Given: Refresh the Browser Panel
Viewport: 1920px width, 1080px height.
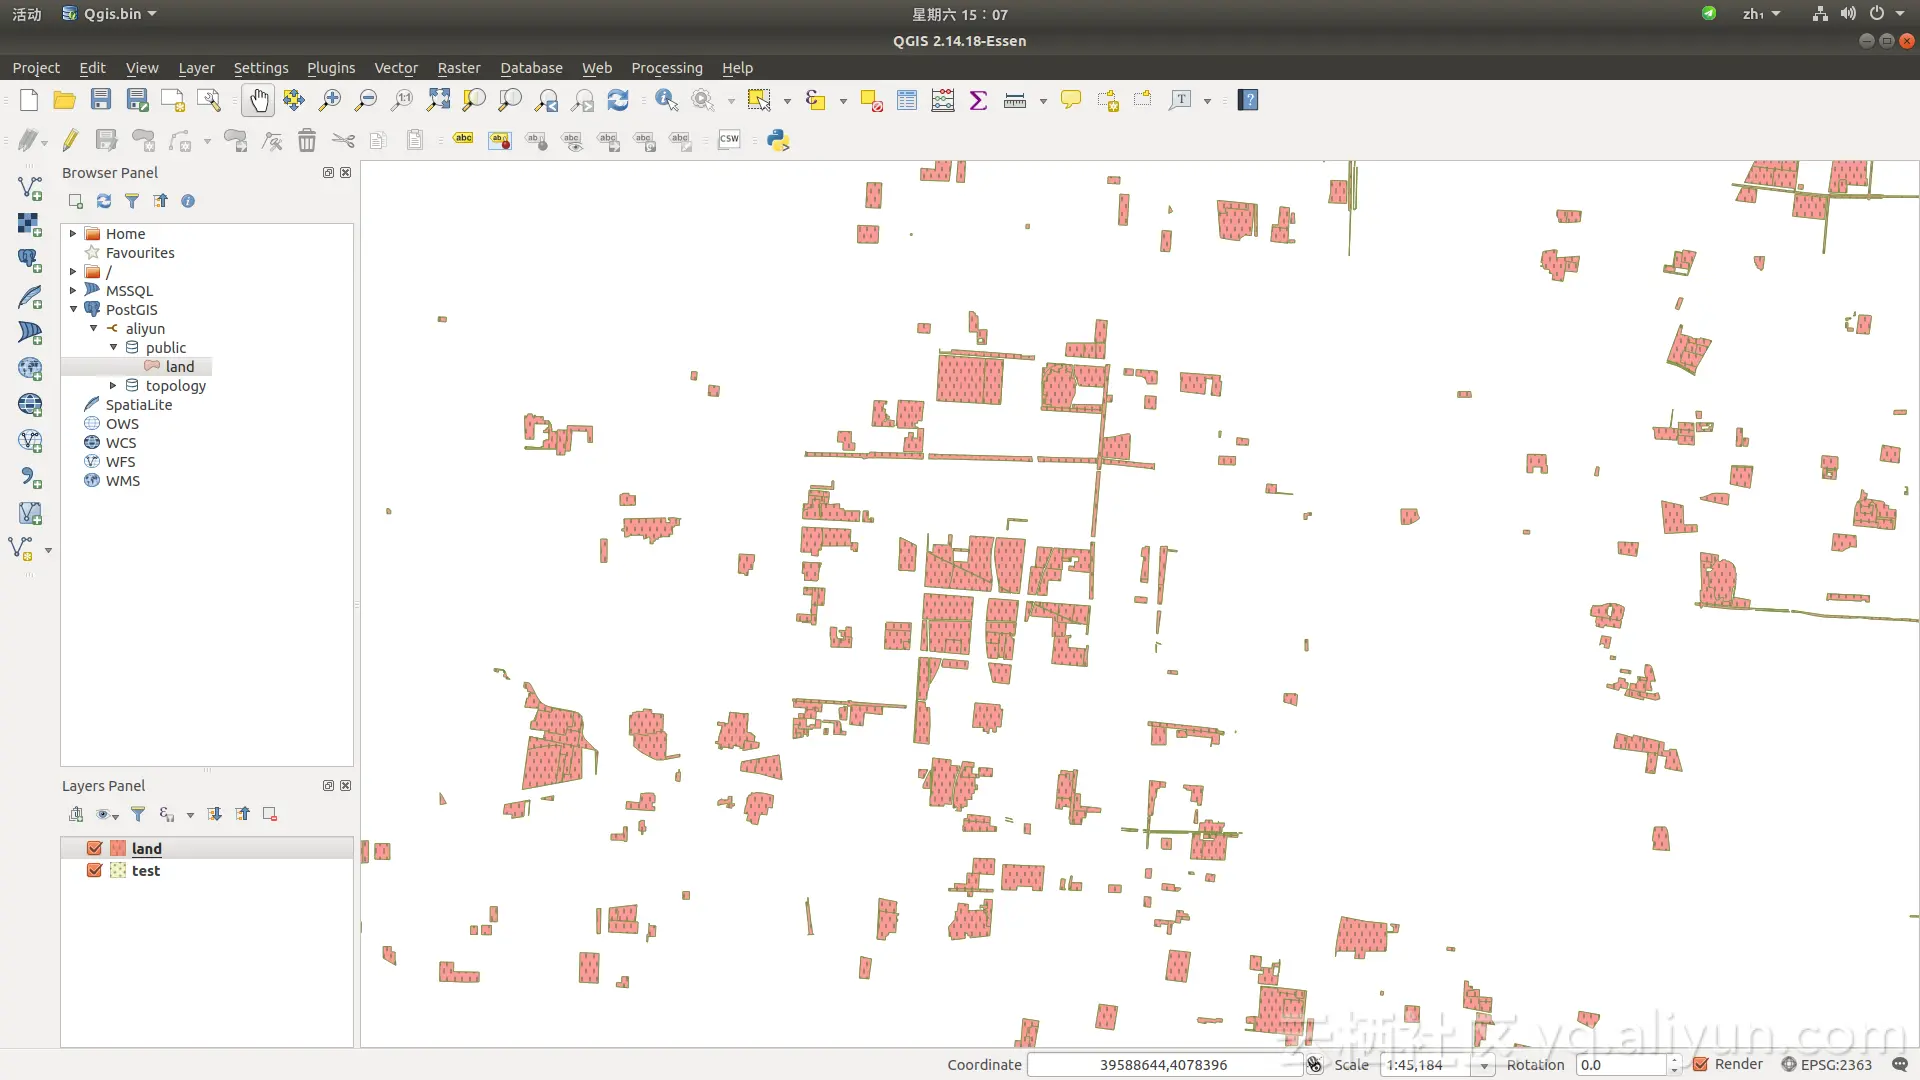Looking at the screenshot, I should (x=103, y=201).
